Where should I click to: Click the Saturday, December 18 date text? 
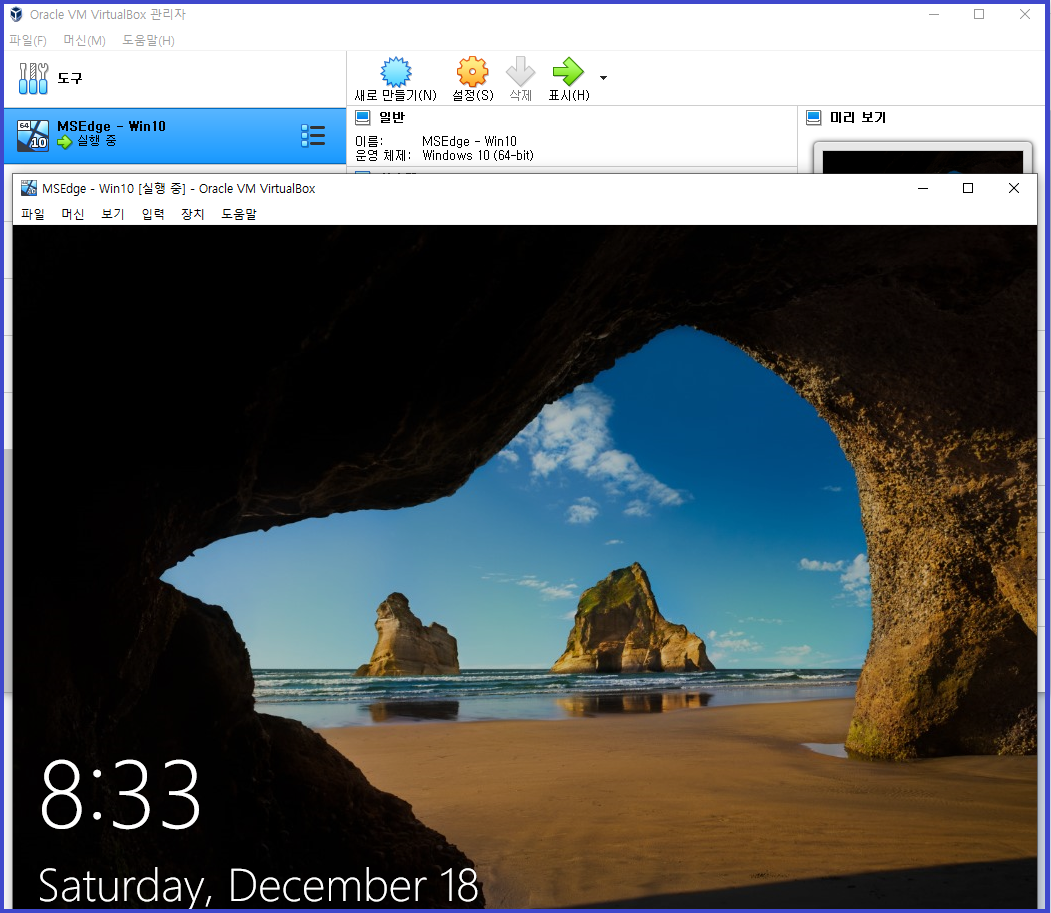pos(258,886)
